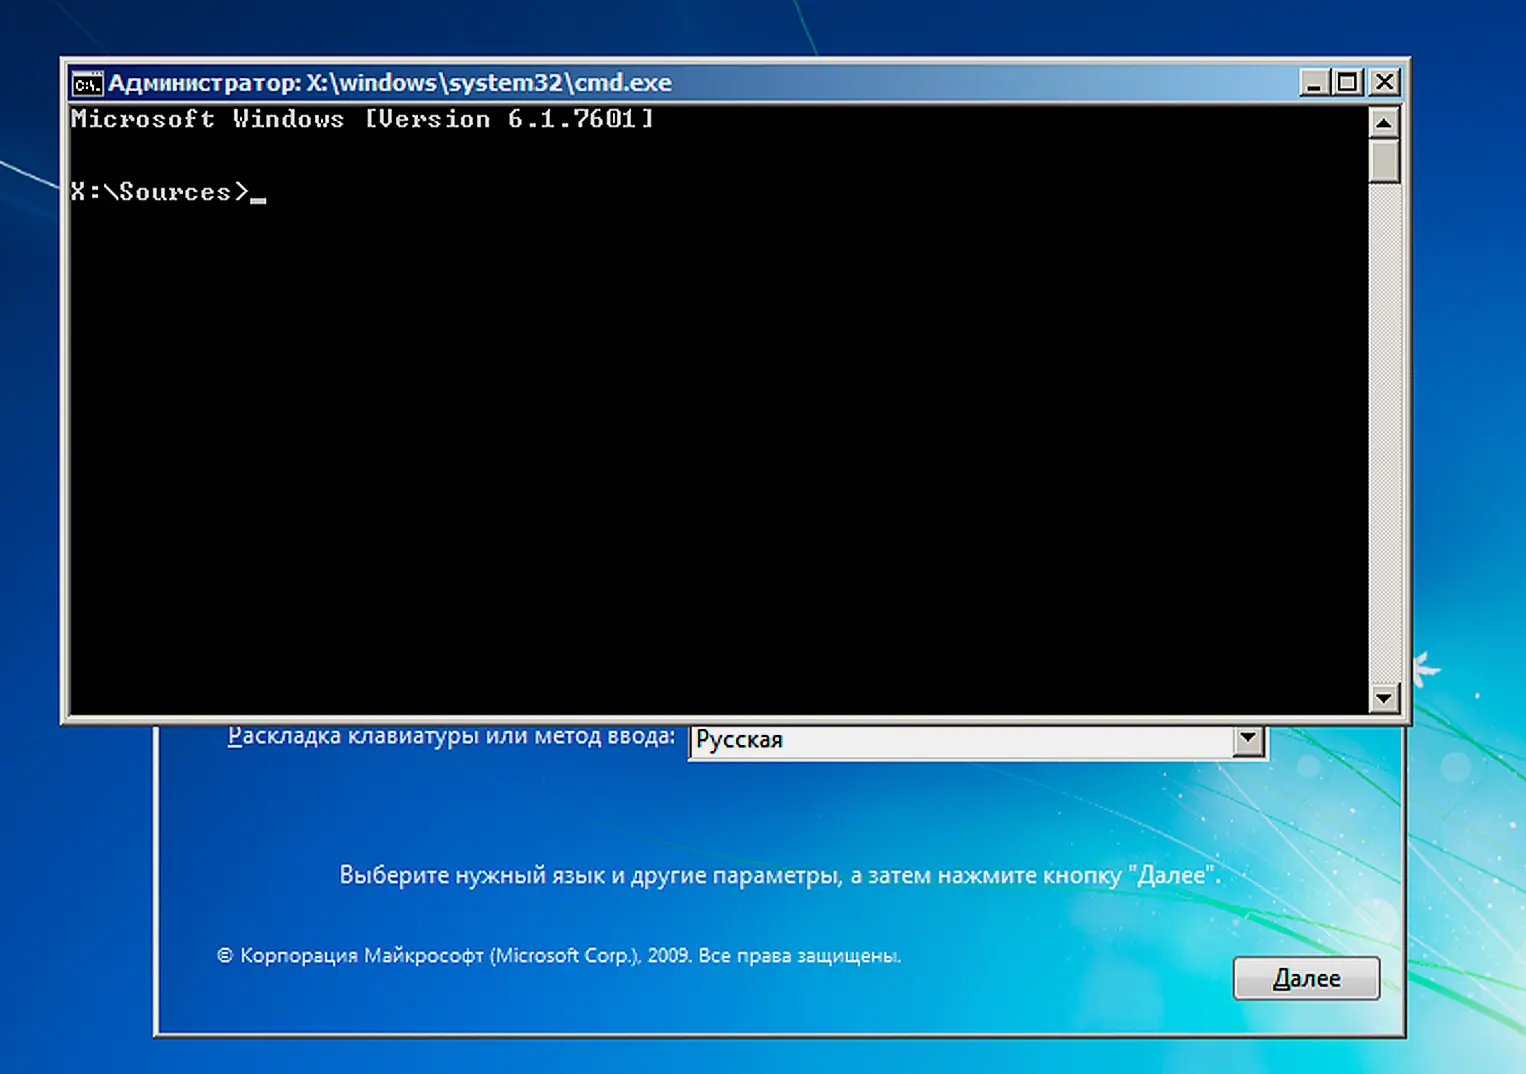Click the 'Microsoft Windows [Version 6.1.7601]' line
Viewport: 1526px width, 1074px height.
click(x=362, y=119)
